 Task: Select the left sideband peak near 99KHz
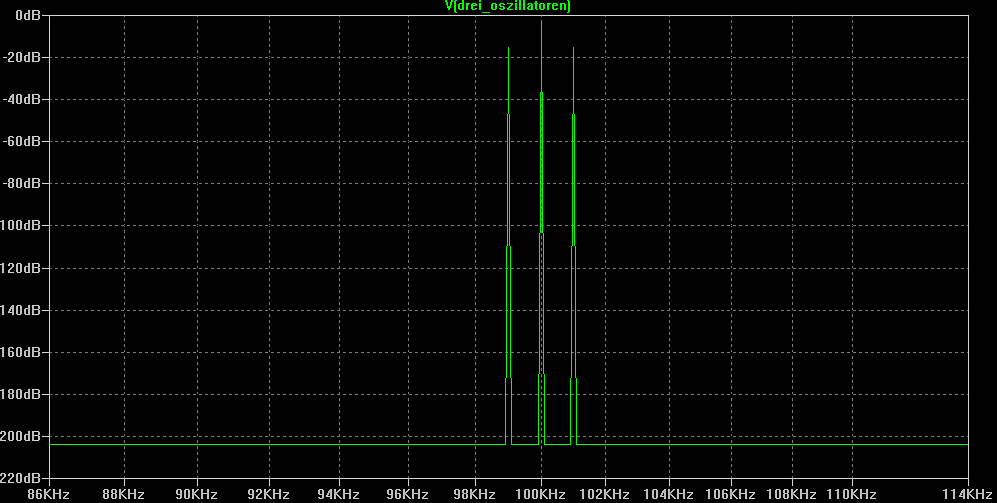click(x=509, y=49)
